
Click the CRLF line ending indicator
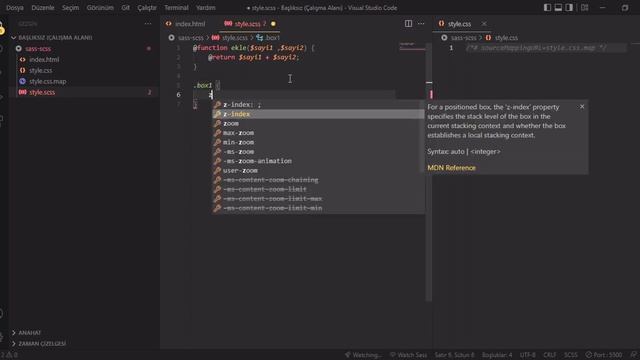point(549,355)
